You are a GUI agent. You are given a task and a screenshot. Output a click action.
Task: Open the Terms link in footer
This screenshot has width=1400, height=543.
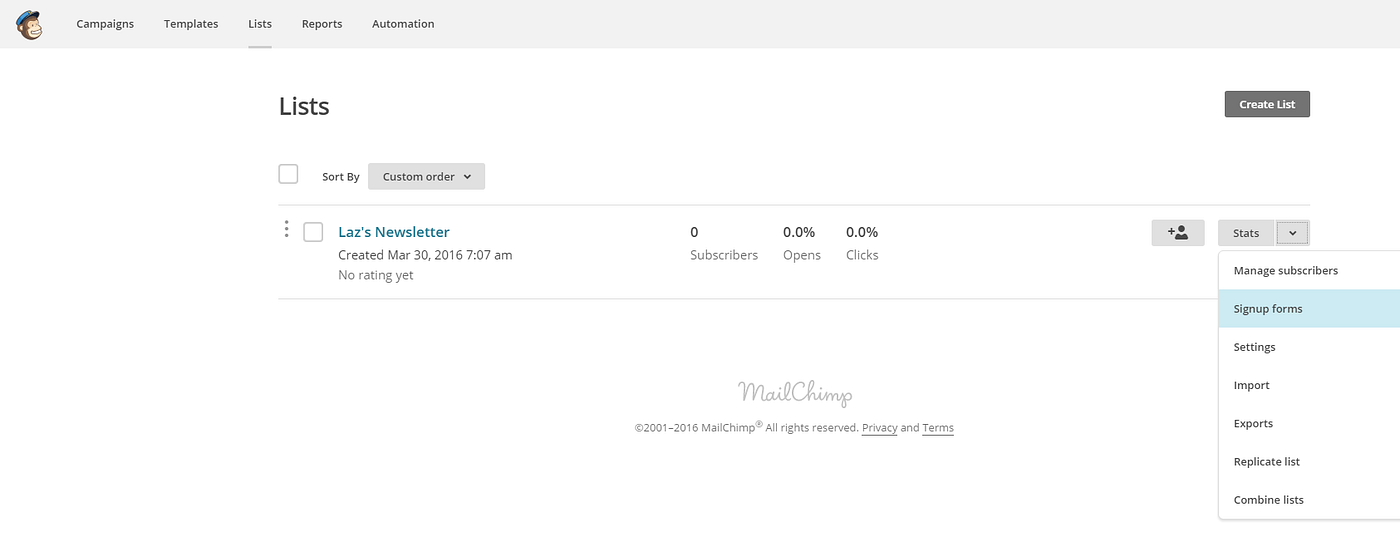(x=938, y=428)
